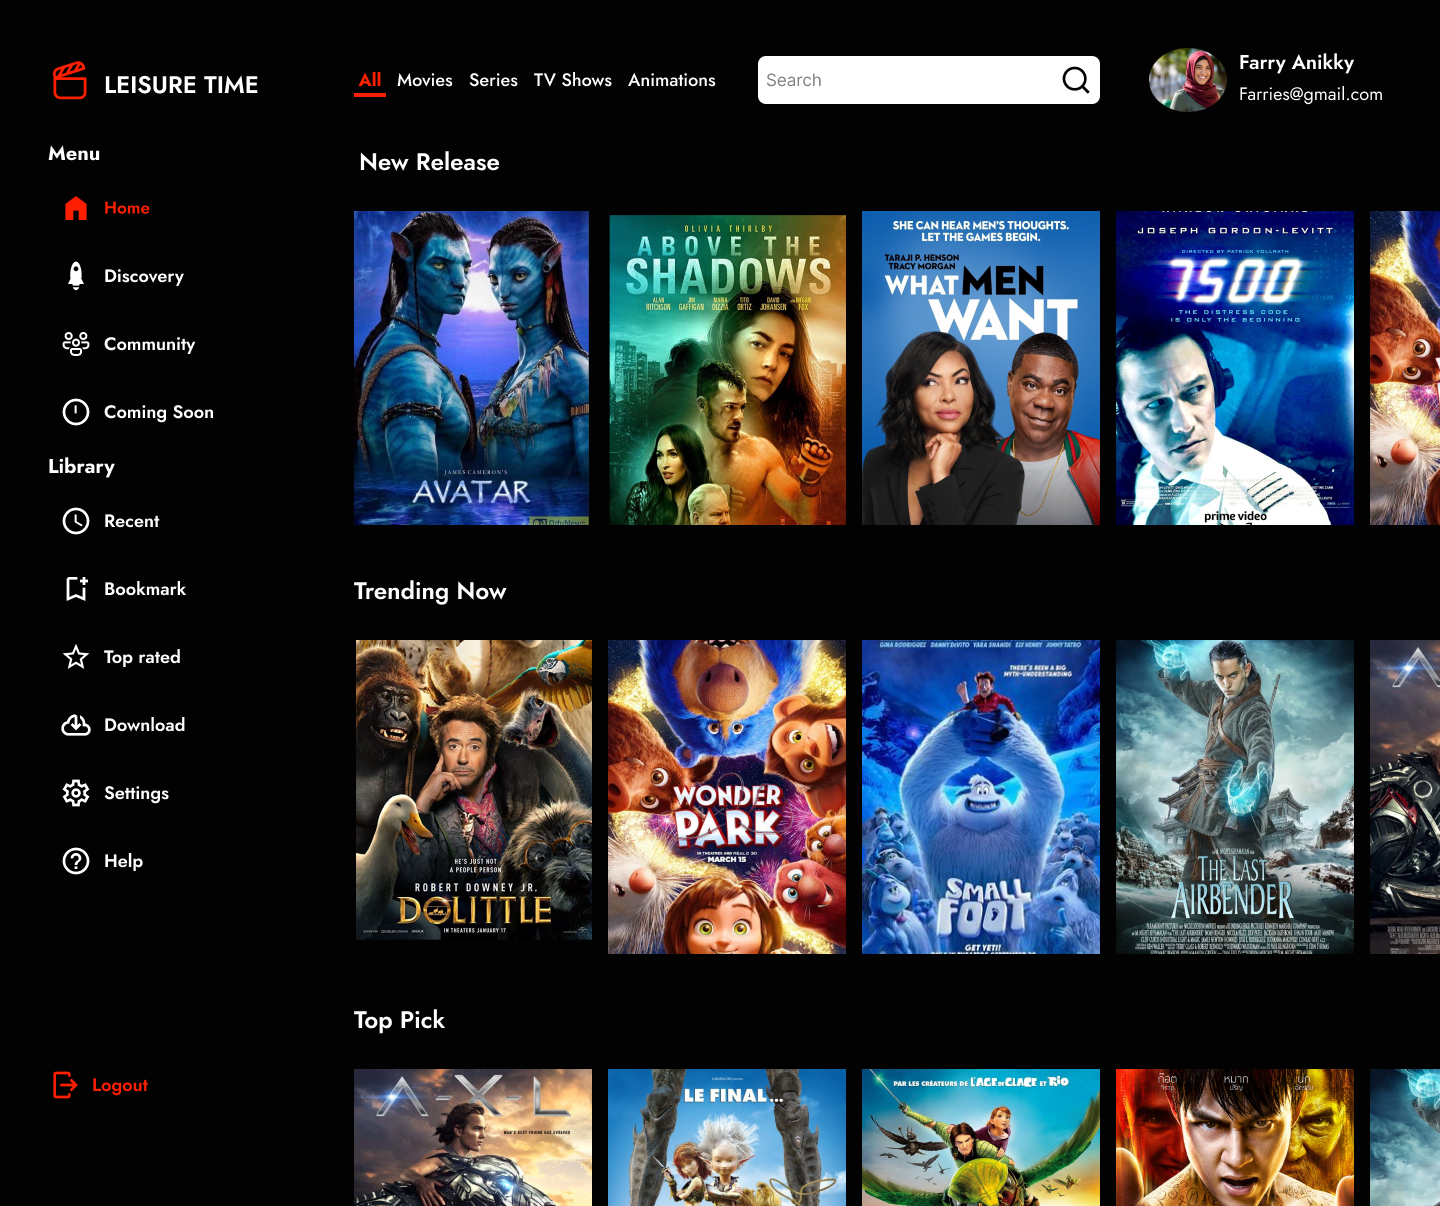1440x1206 pixels.
Task: Switch to the Series tab
Action: (494, 80)
